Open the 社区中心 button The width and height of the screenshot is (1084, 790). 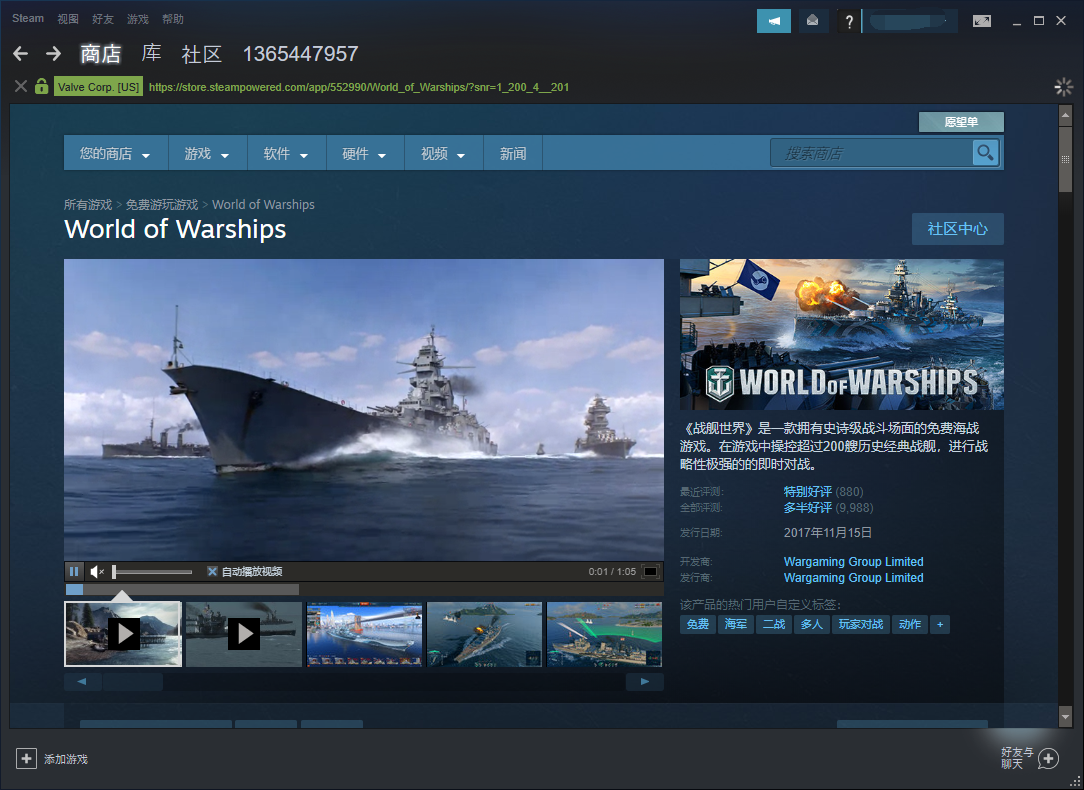(957, 229)
